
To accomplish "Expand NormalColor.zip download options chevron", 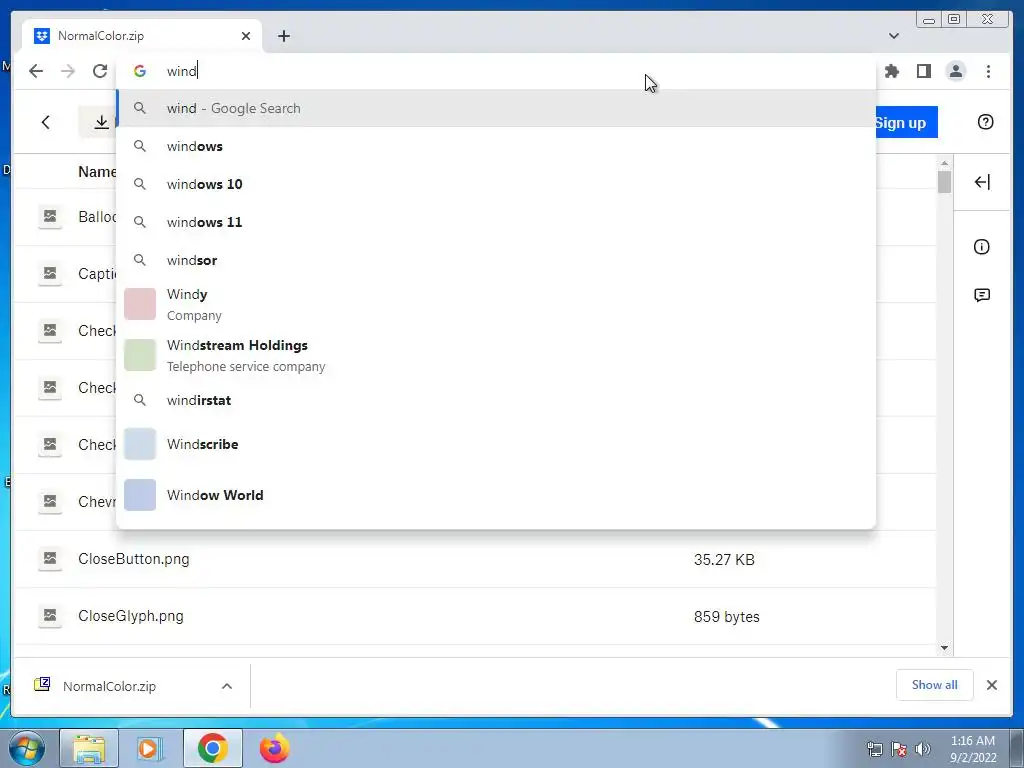I will (227, 686).
